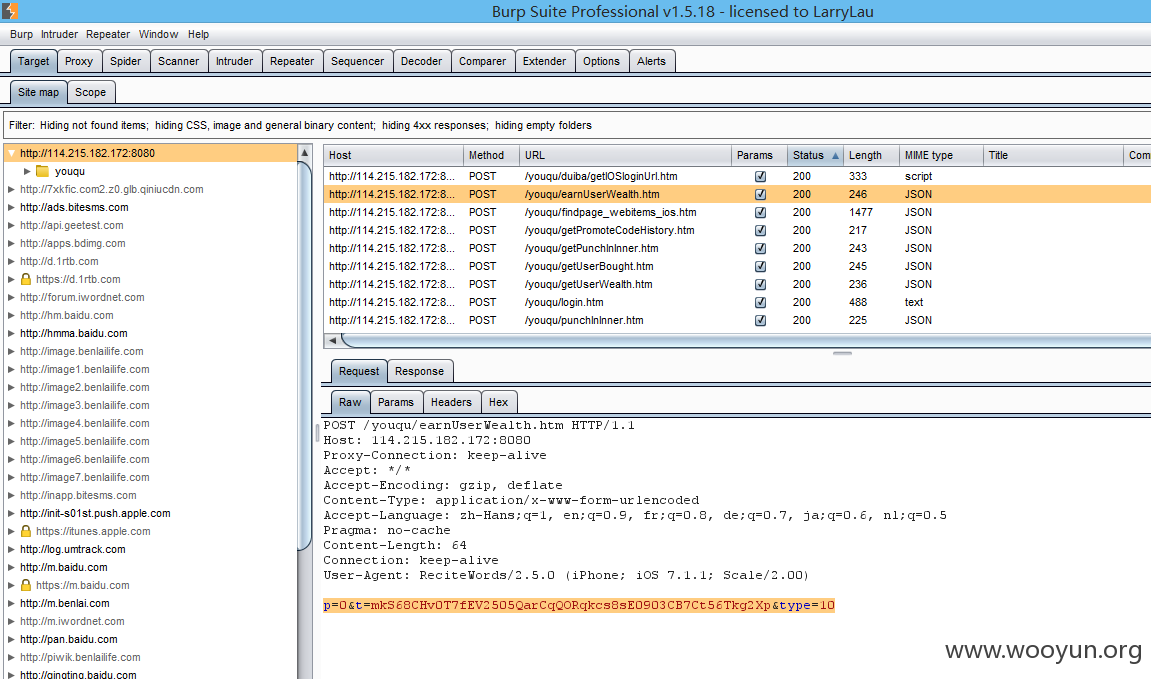1151x679 pixels.
Task: Click the site map tree scrollbar up arrow
Action: [x=305, y=152]
